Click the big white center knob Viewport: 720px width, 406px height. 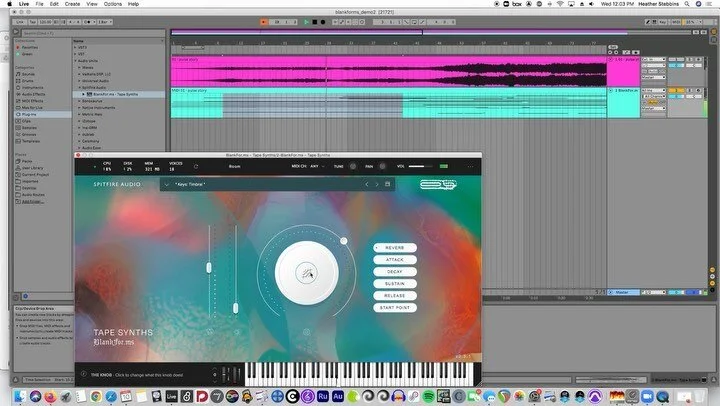point(306,273)
